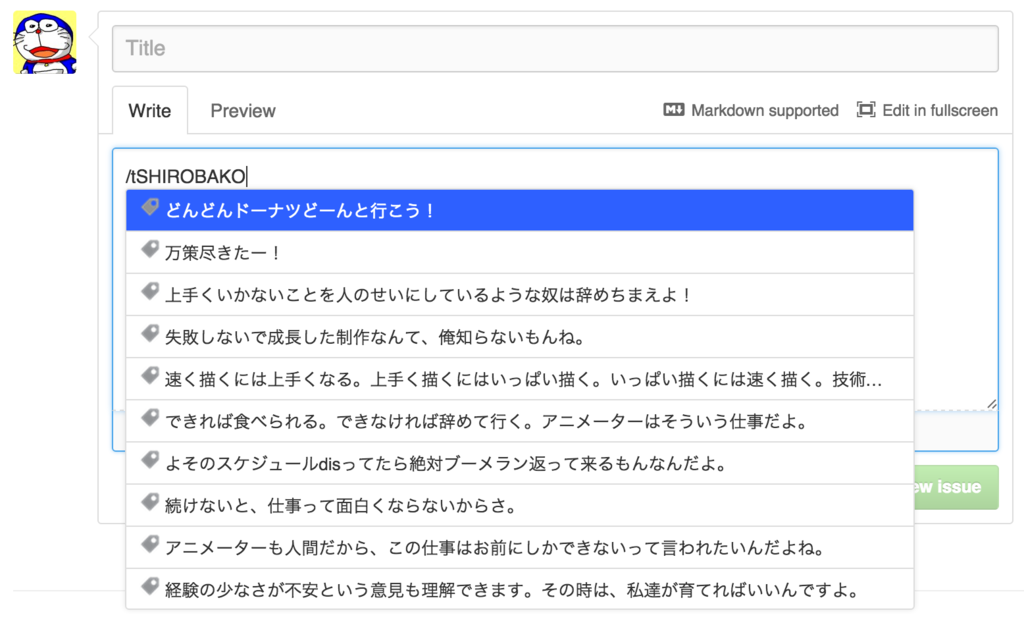Click tag icon beside よそのスケジュール row
Image resolution: width=1024 pixels, height=623 pixels.
point(150,460)
